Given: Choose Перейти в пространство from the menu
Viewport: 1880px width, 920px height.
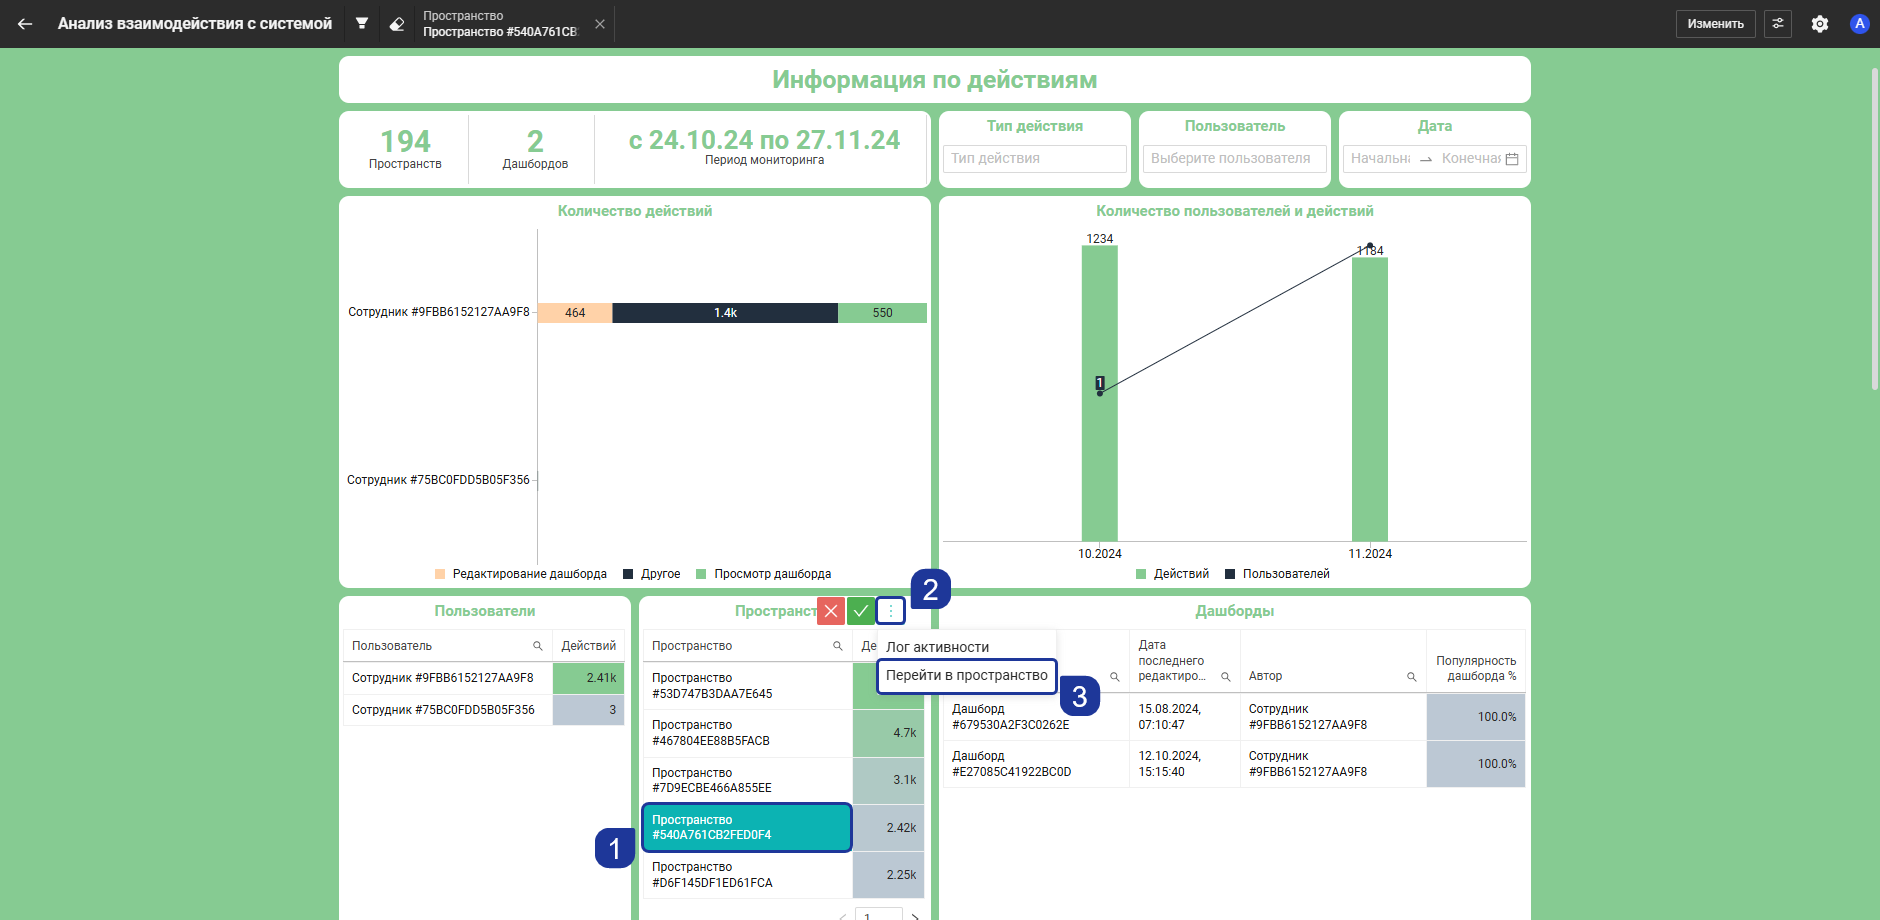Looking at the screenshot, I should 967,675.
